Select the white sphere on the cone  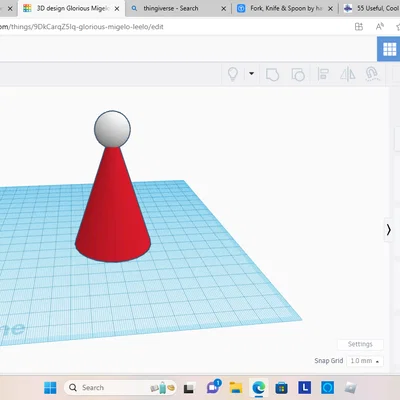tap(112, 129)
